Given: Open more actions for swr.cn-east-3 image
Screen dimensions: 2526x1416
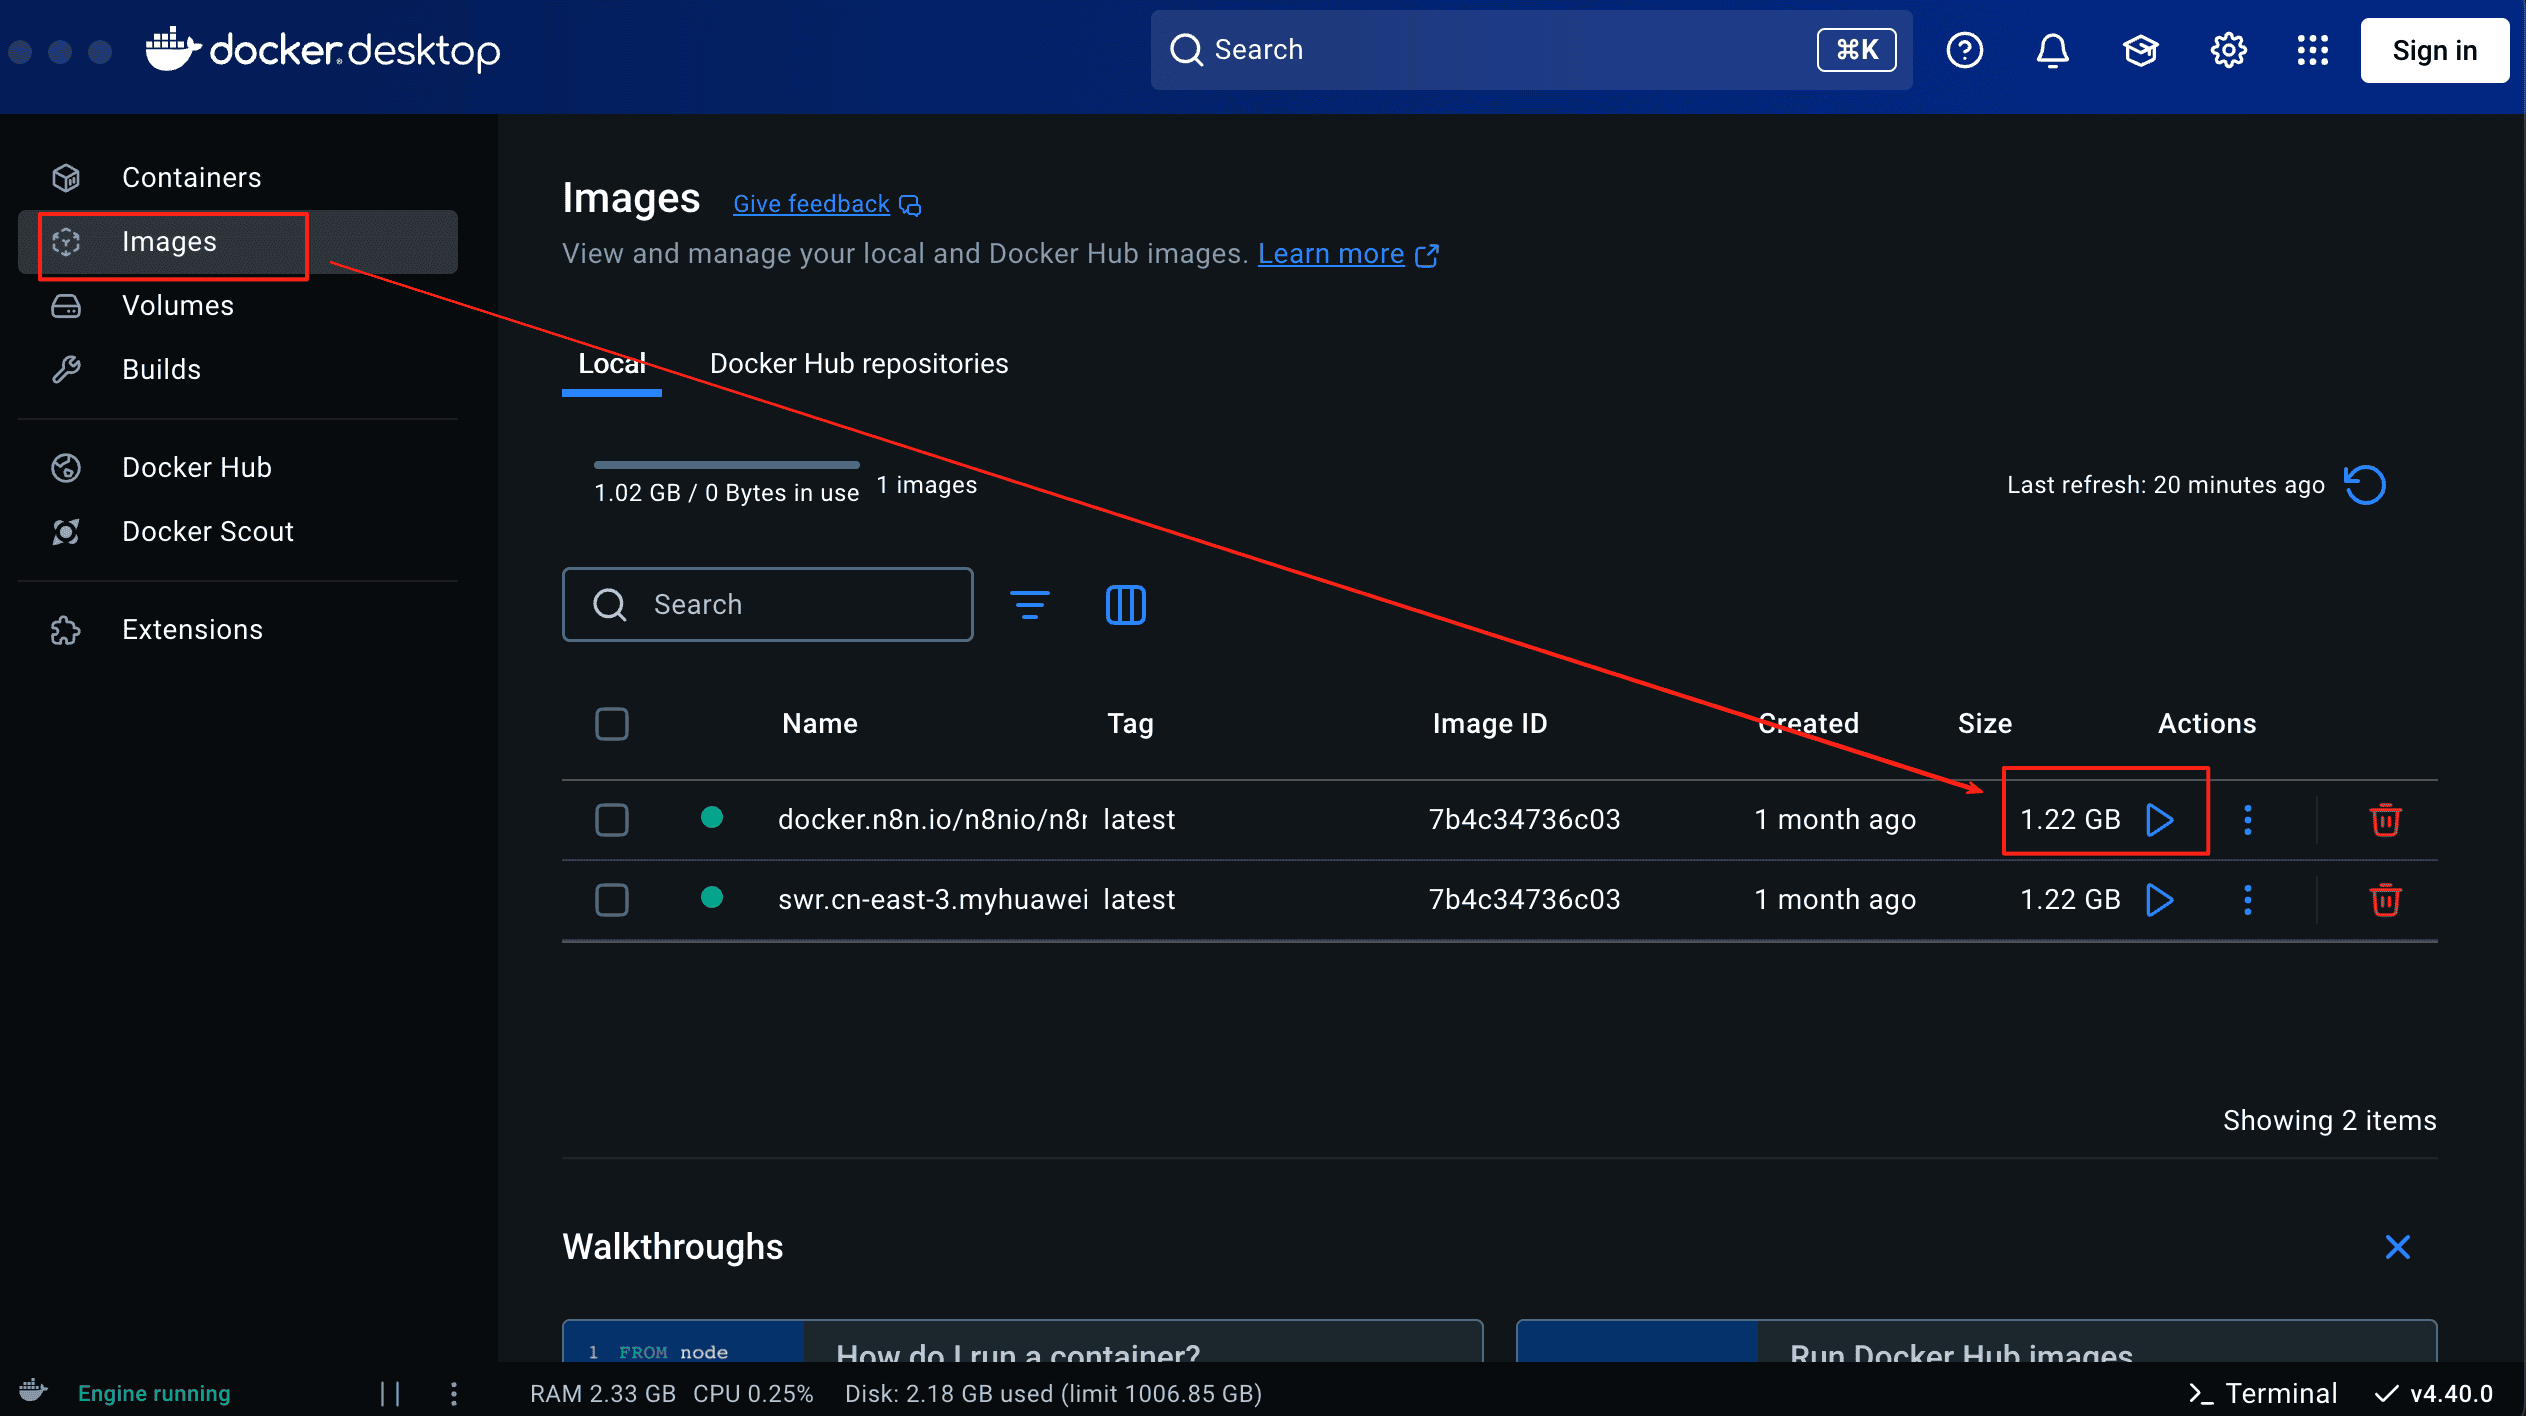Looking at the screenshot, I should click(2248, 900).
